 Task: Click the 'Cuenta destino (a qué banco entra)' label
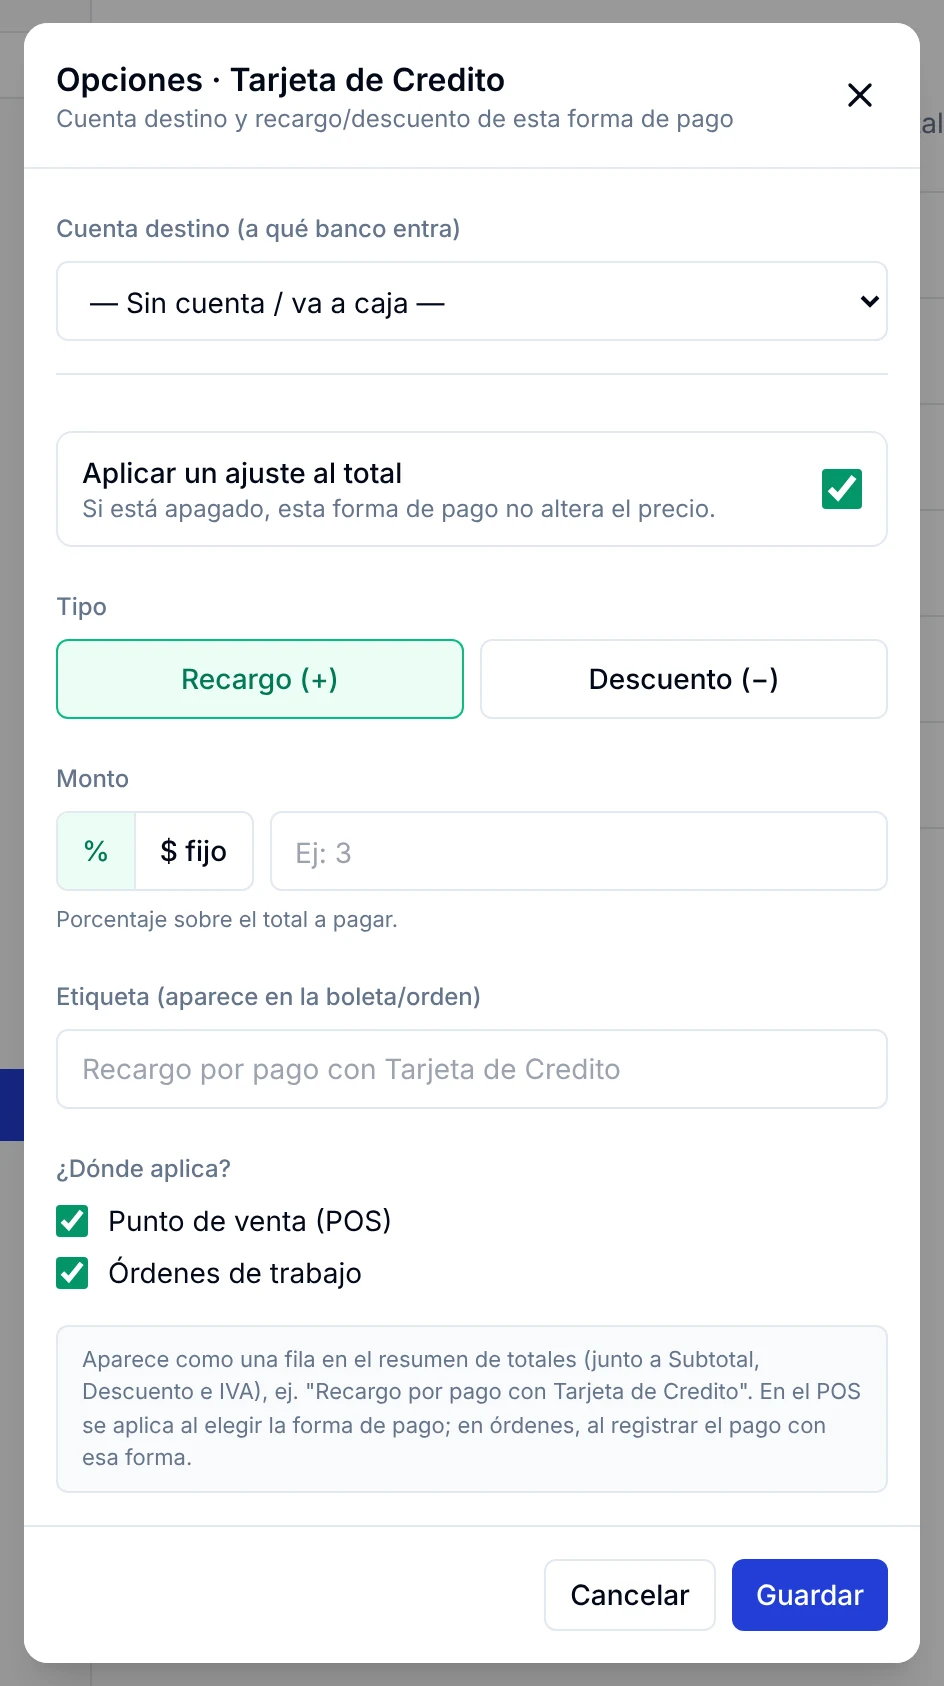click(x=258, y=229)
